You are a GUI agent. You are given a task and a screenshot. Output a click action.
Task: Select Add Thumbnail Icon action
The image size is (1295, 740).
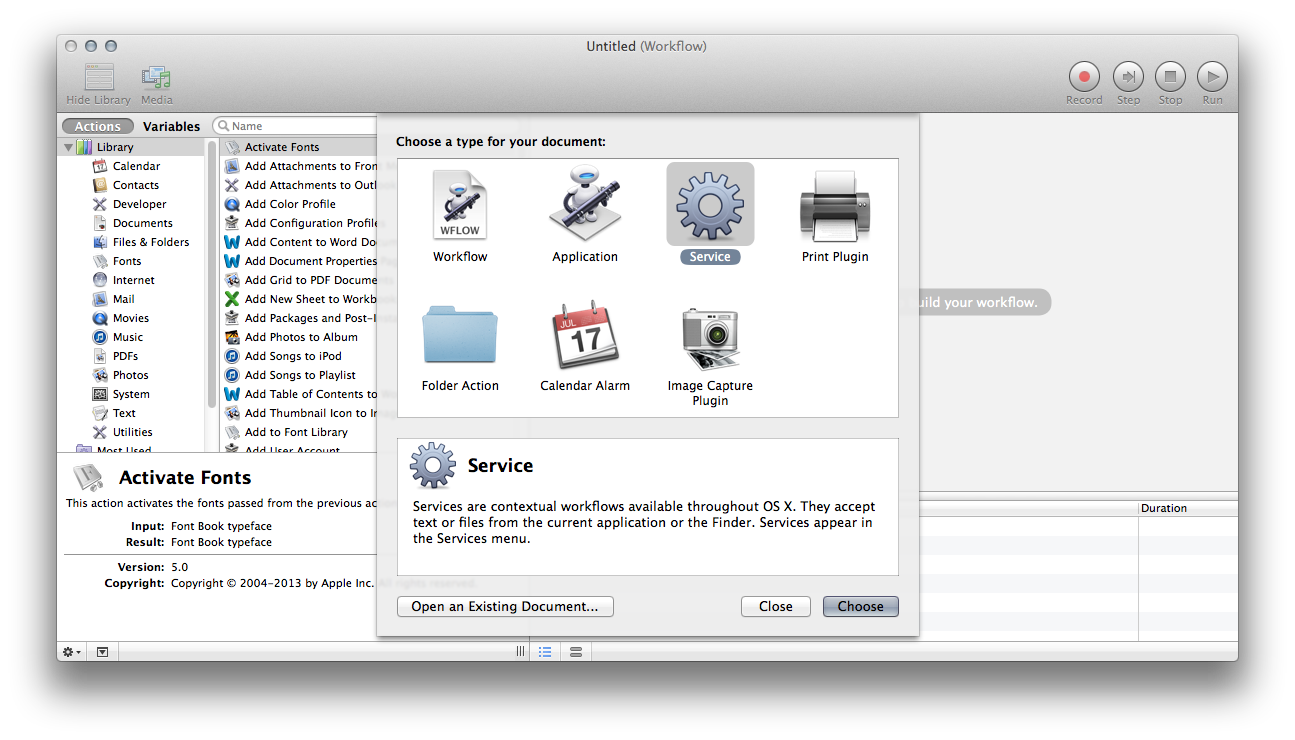point(299,413)
